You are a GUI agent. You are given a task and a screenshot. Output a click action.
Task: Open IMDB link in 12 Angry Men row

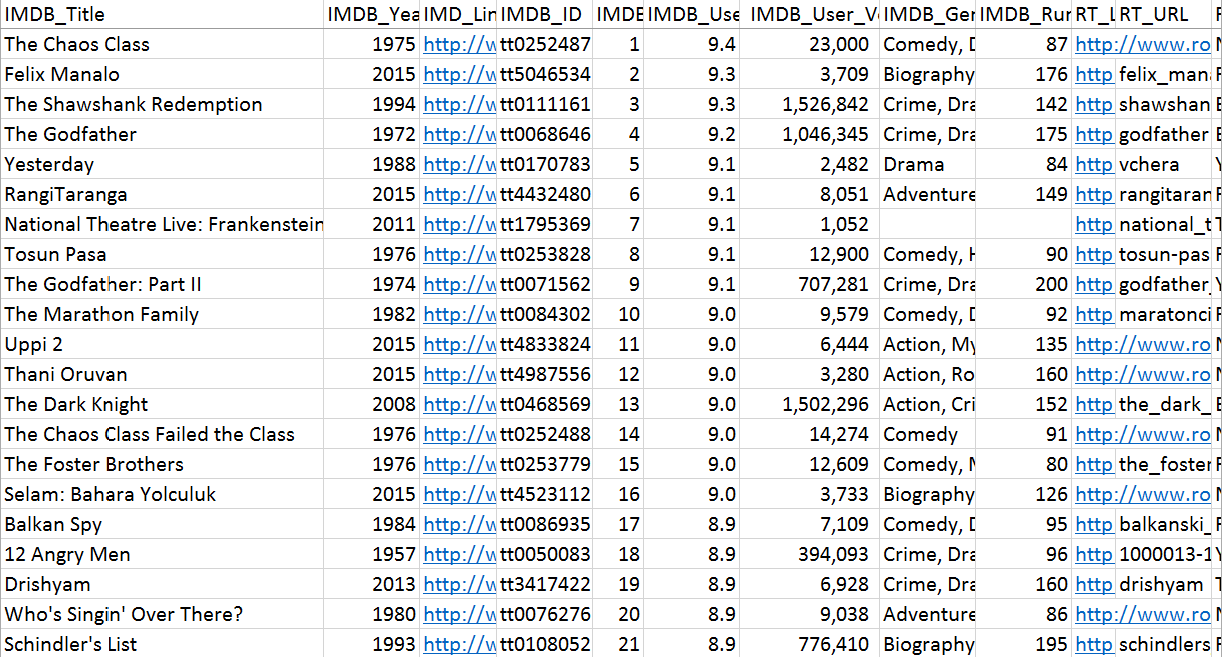(459, 554)
